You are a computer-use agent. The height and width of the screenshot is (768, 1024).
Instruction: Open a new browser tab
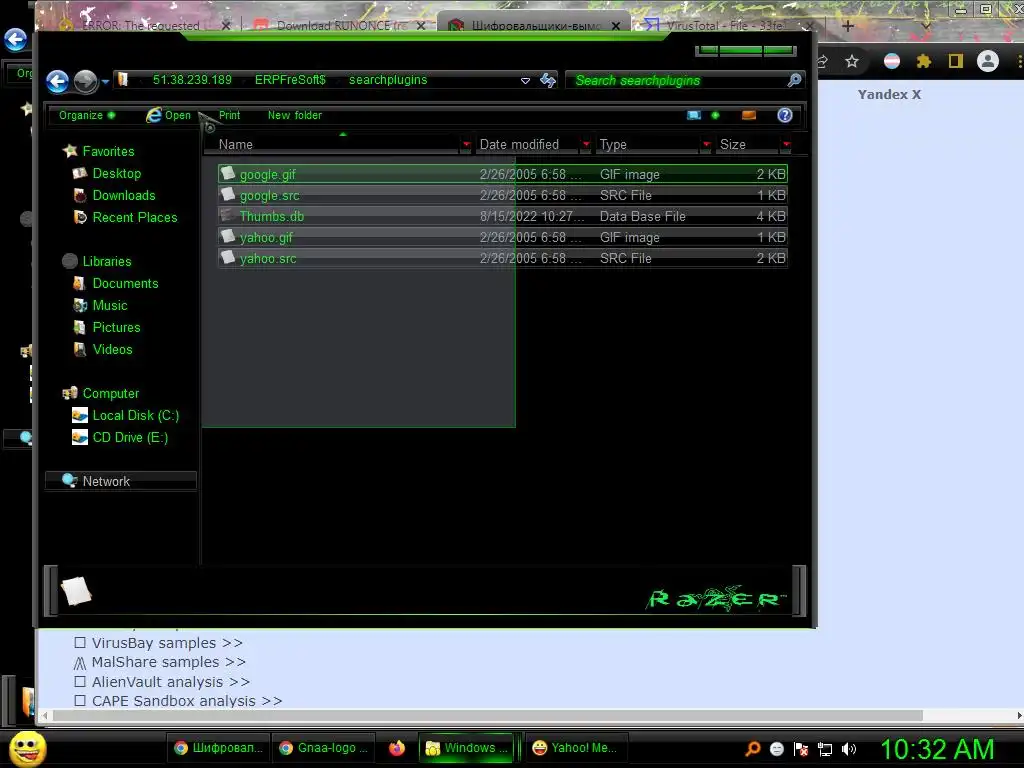point(848,26)
